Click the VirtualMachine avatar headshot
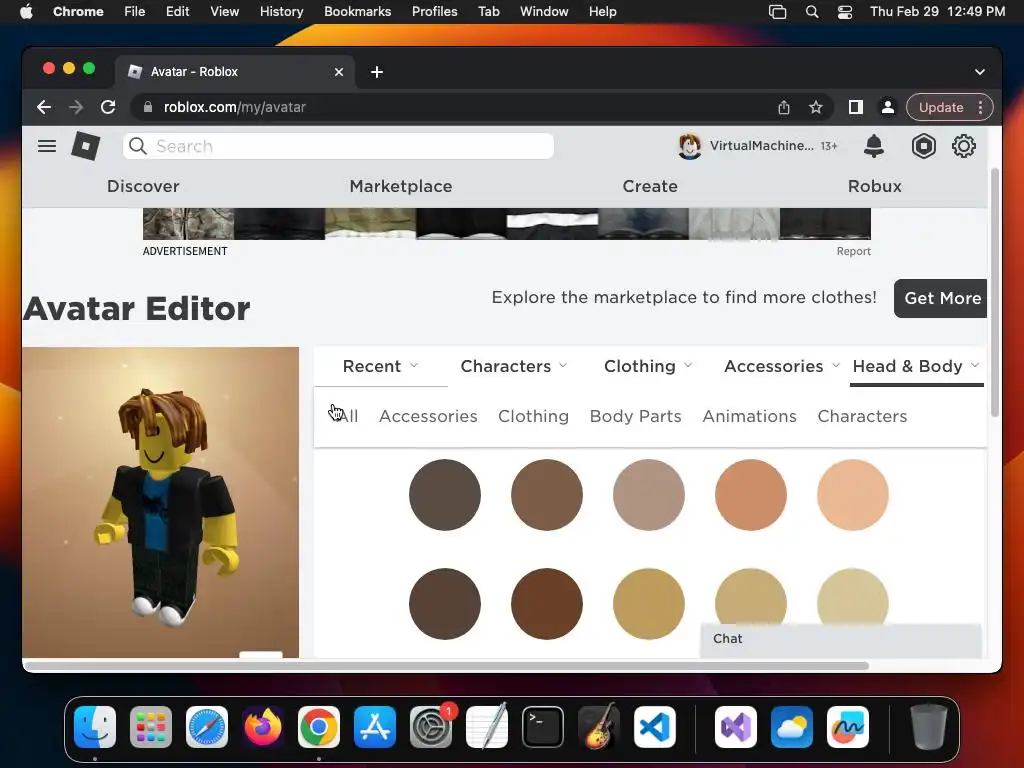Viewport: 1024px width, 768px height. pyautogui.click(x=690, y=146)
